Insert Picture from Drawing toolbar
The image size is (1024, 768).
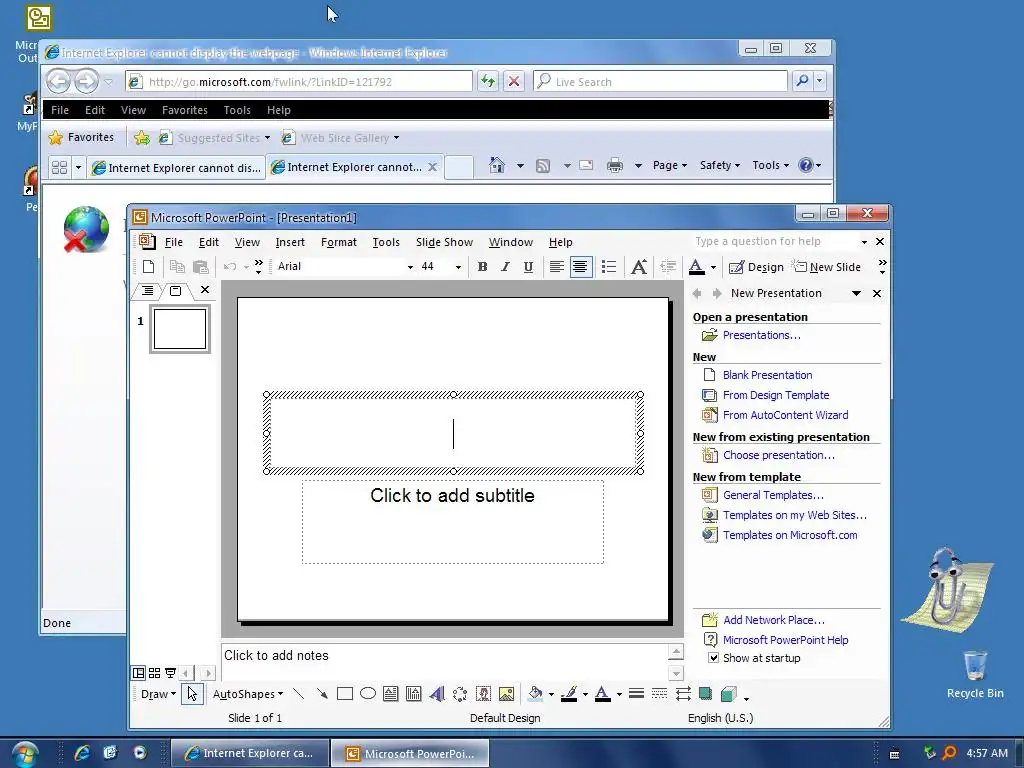(x=506, y=694)
